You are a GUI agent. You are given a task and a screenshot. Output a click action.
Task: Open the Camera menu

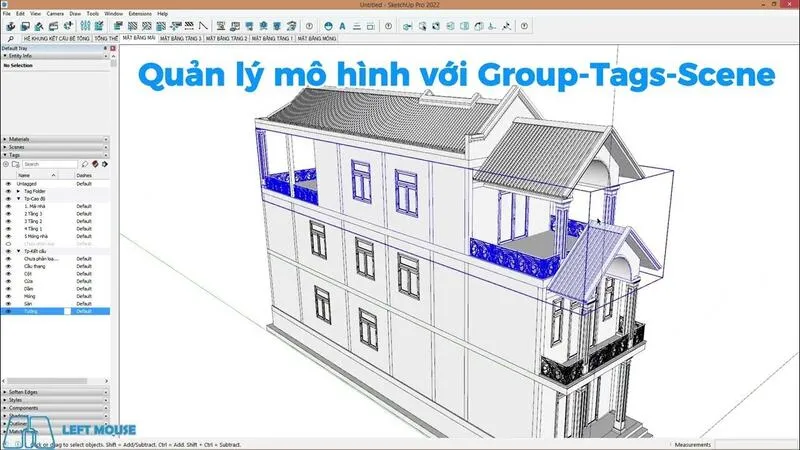coord(55,14)
